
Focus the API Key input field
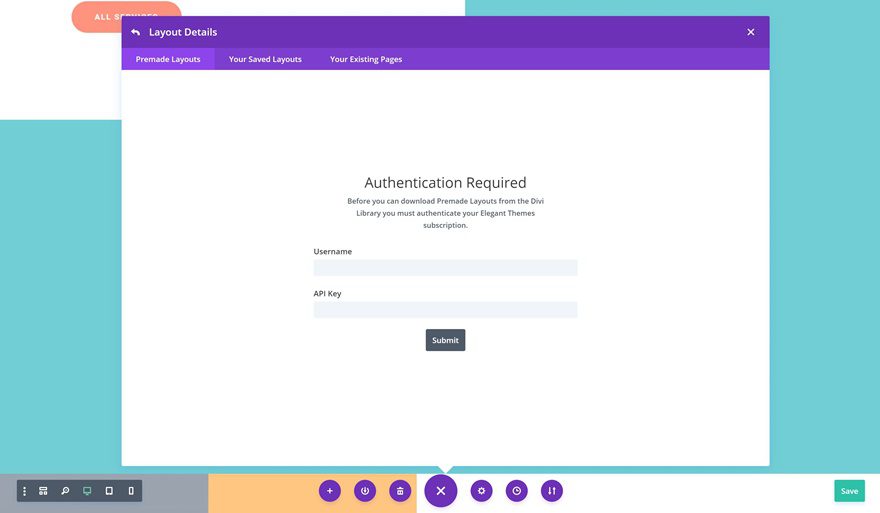tap(445, 310)
